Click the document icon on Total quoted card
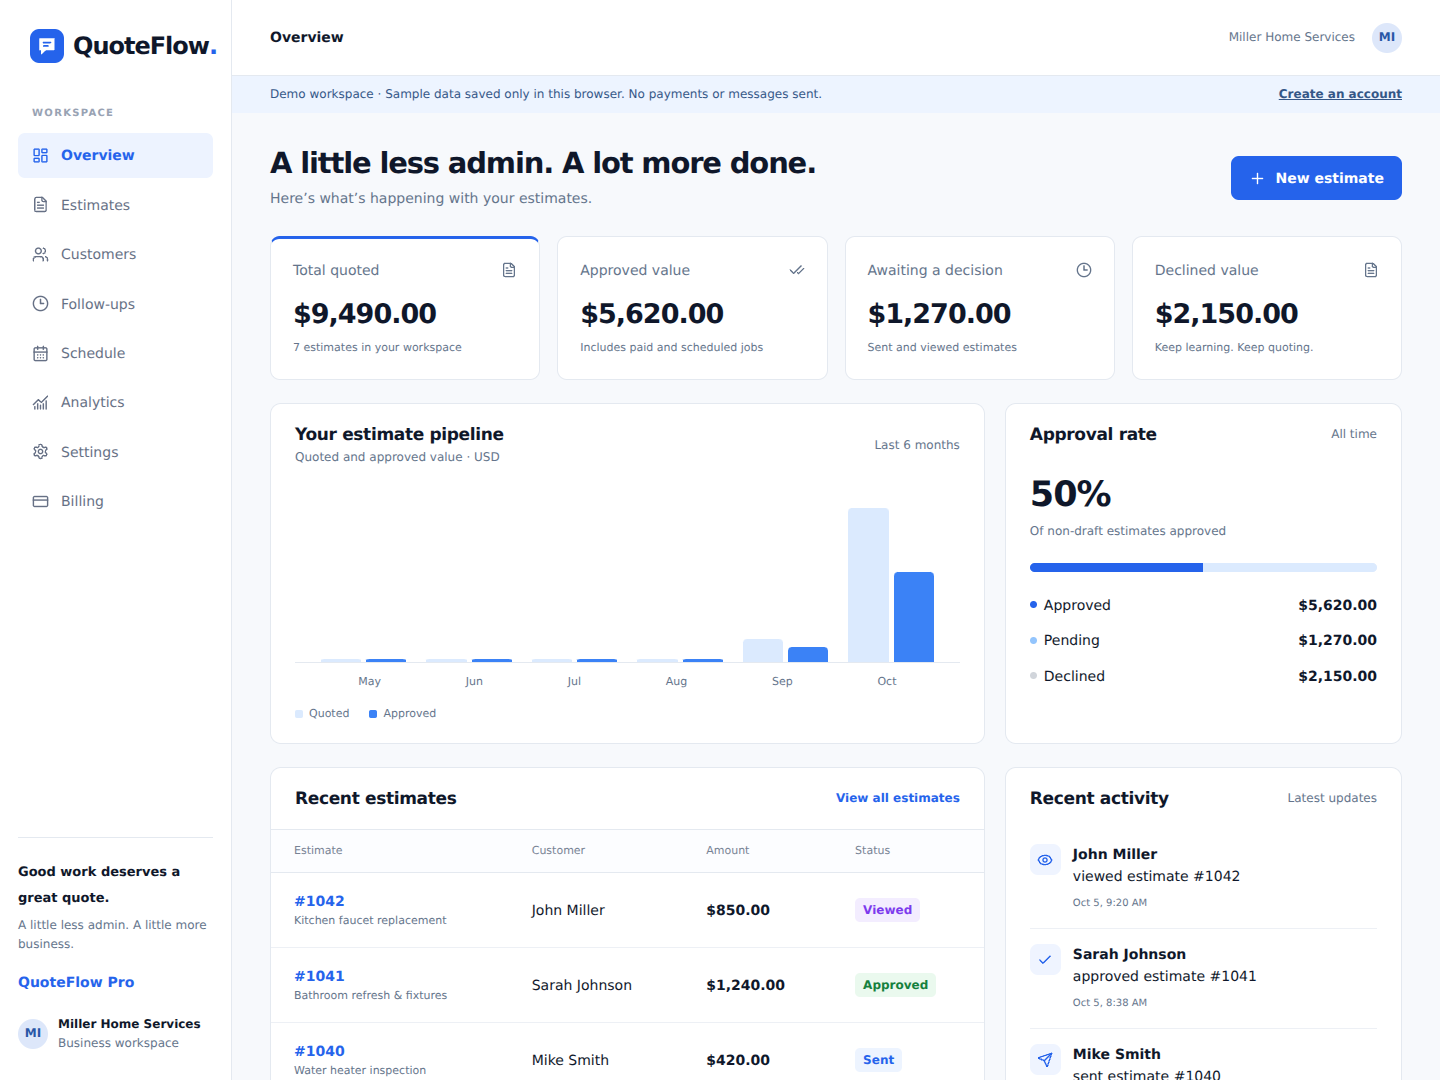This screenshot has width=1440, height=1080. pos(509,270)
